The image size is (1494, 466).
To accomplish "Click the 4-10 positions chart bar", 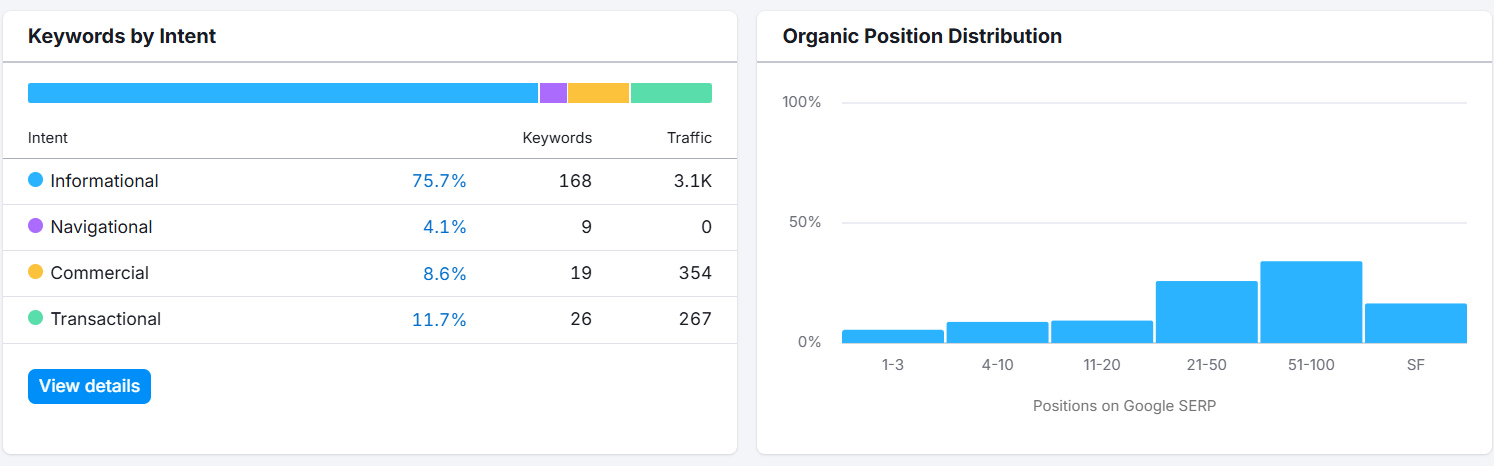I will 997,333.
